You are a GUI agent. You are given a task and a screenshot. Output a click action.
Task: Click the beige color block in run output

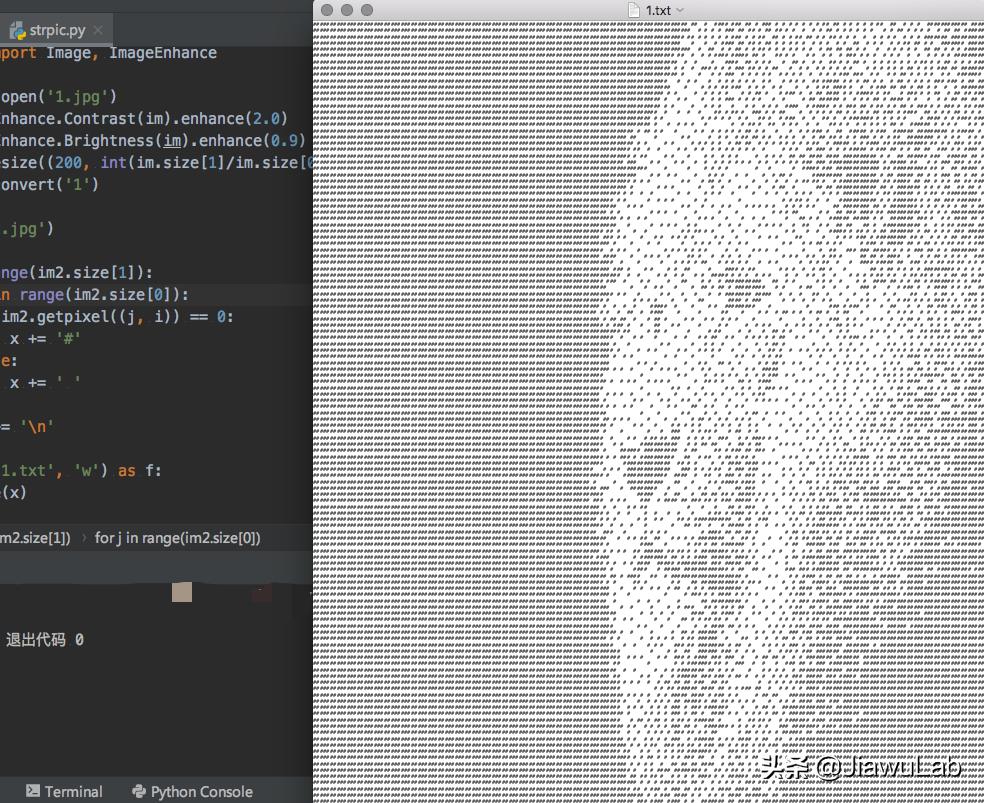(x=180, y=592)
